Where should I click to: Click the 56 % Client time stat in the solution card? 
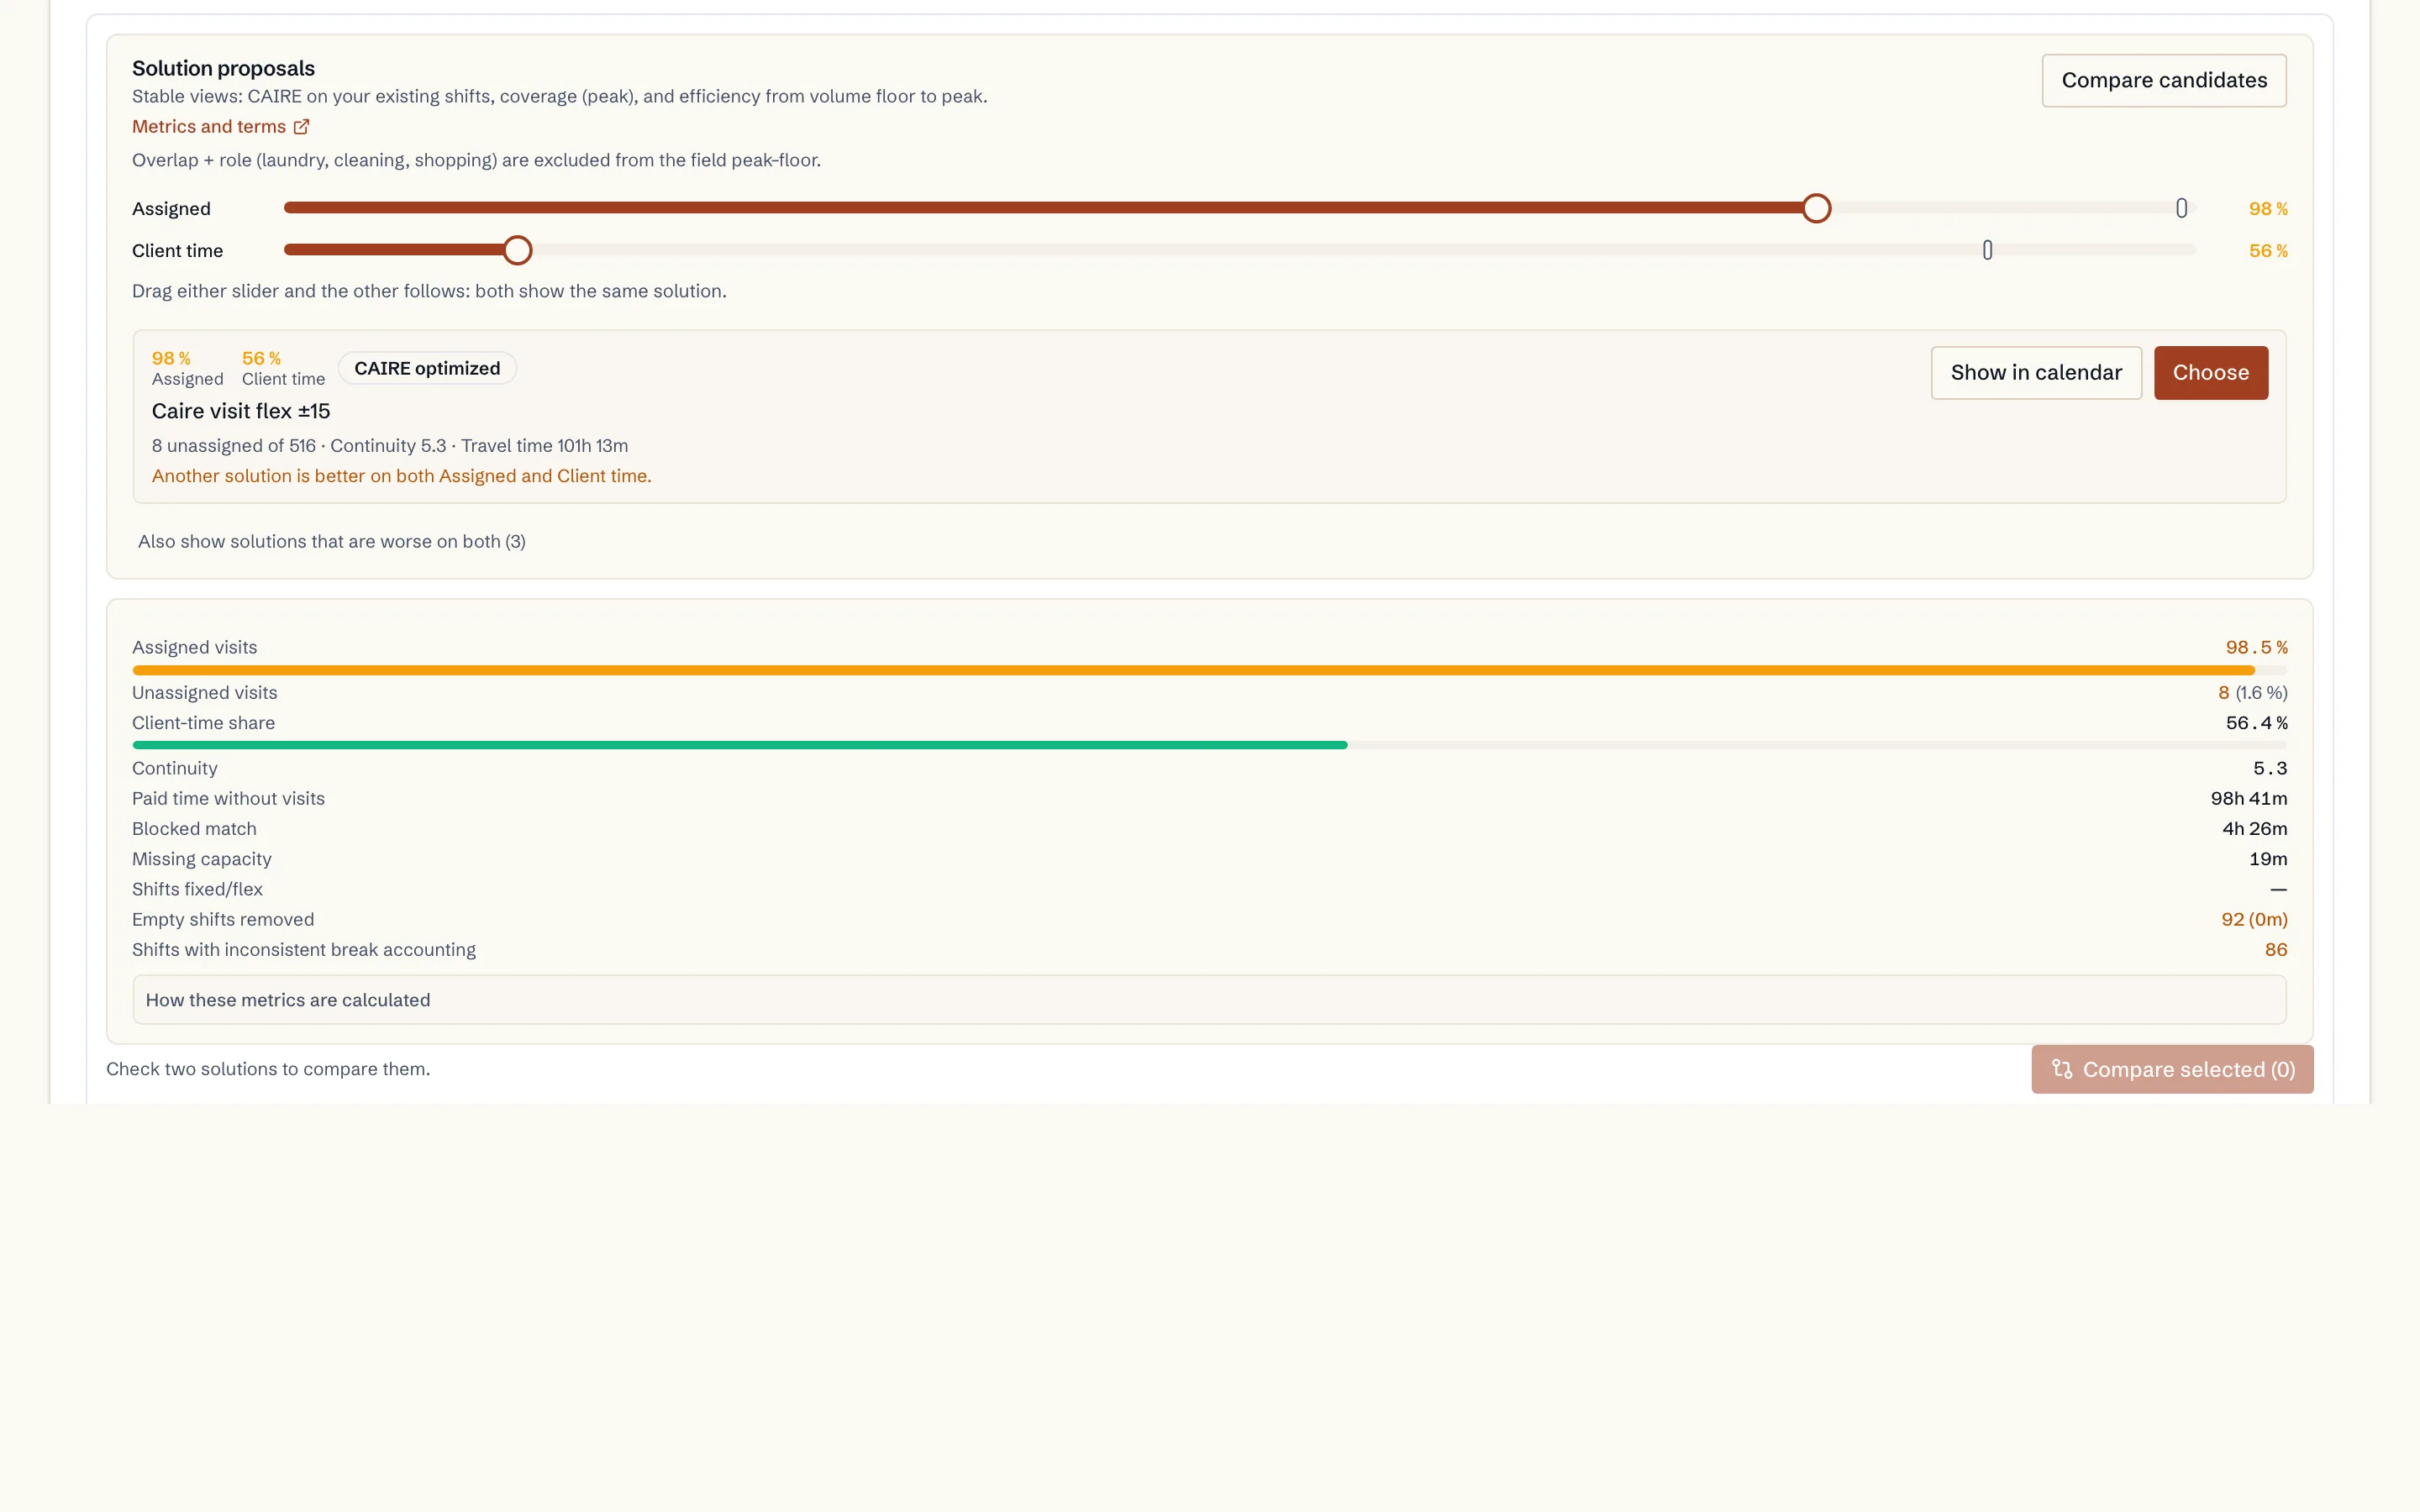pyautogui.click(x=283, y=368)
